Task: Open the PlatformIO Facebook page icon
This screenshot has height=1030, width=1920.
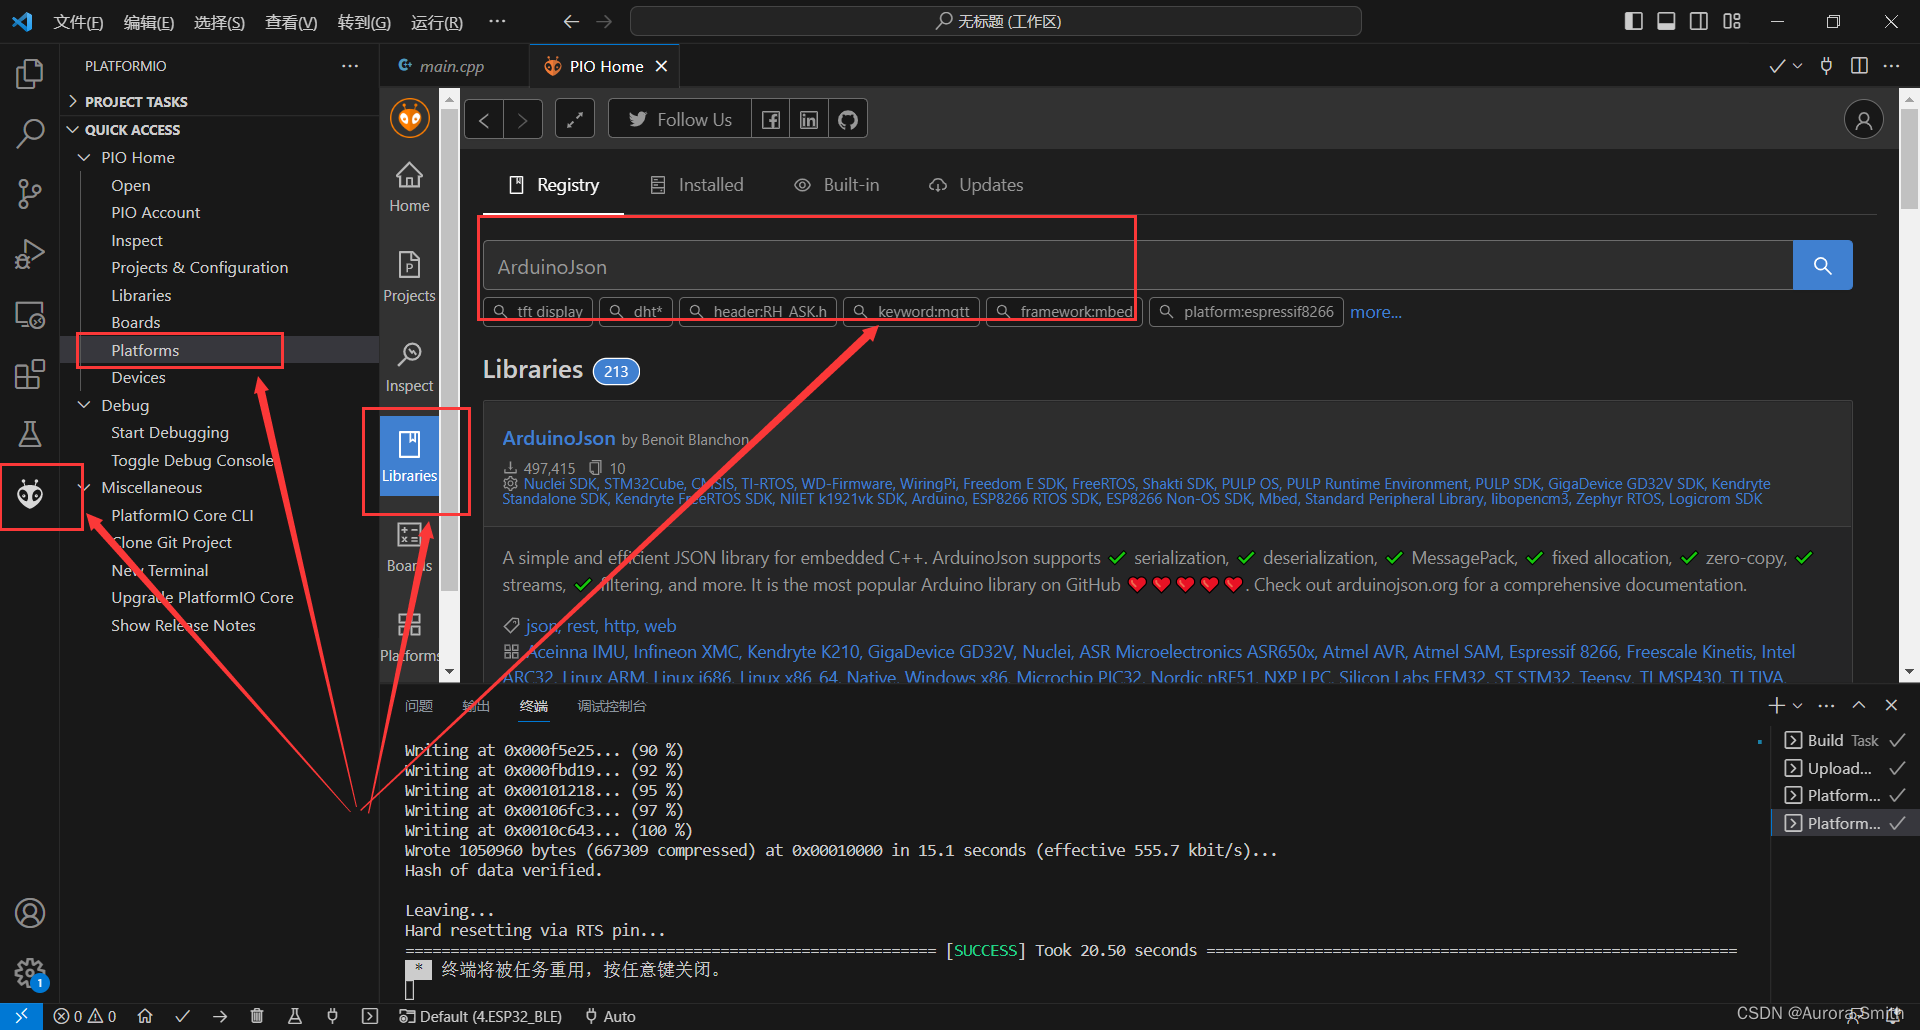Action: pyautogui.click(x=771, y=120)
